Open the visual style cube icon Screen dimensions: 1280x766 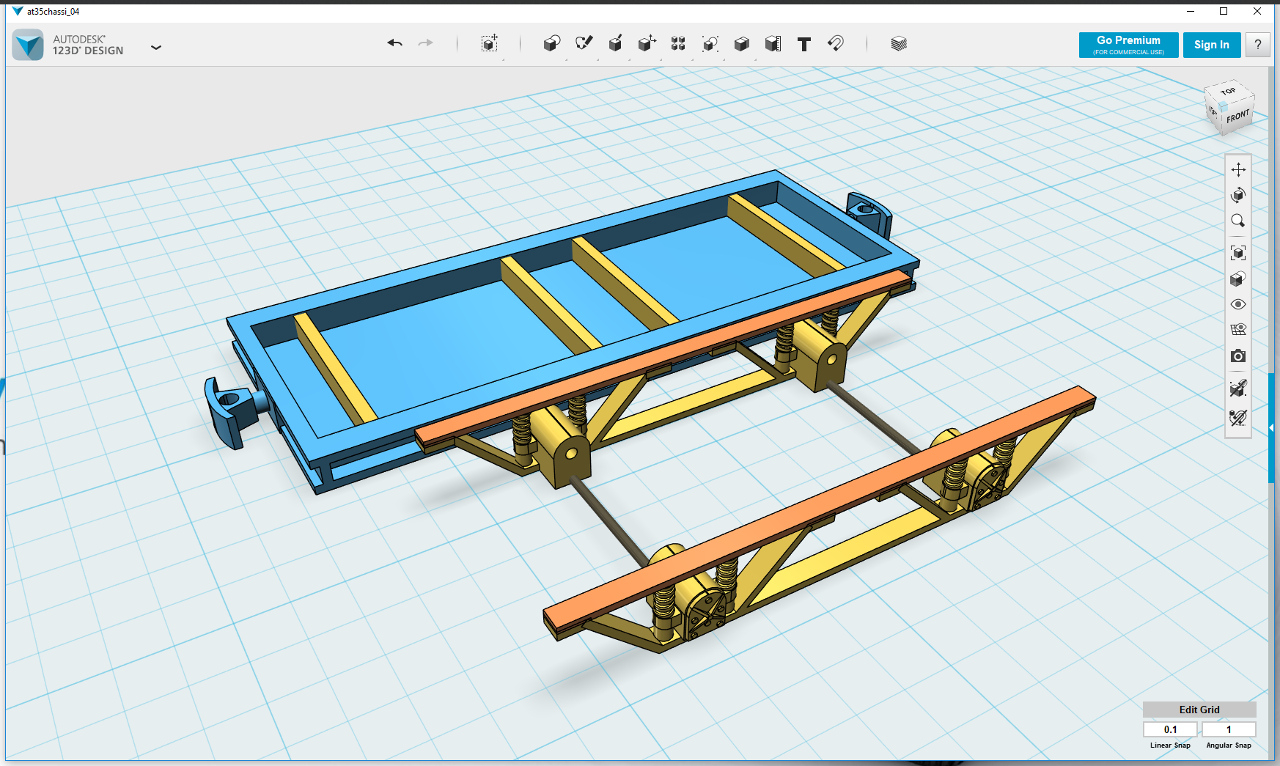(1238, 279)
